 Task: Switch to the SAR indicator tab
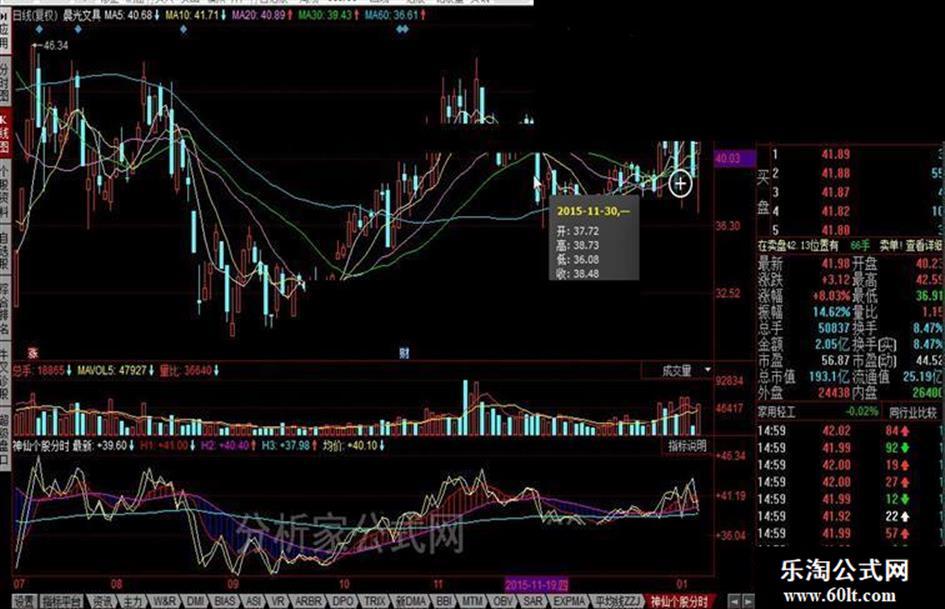tap(532, 601)
